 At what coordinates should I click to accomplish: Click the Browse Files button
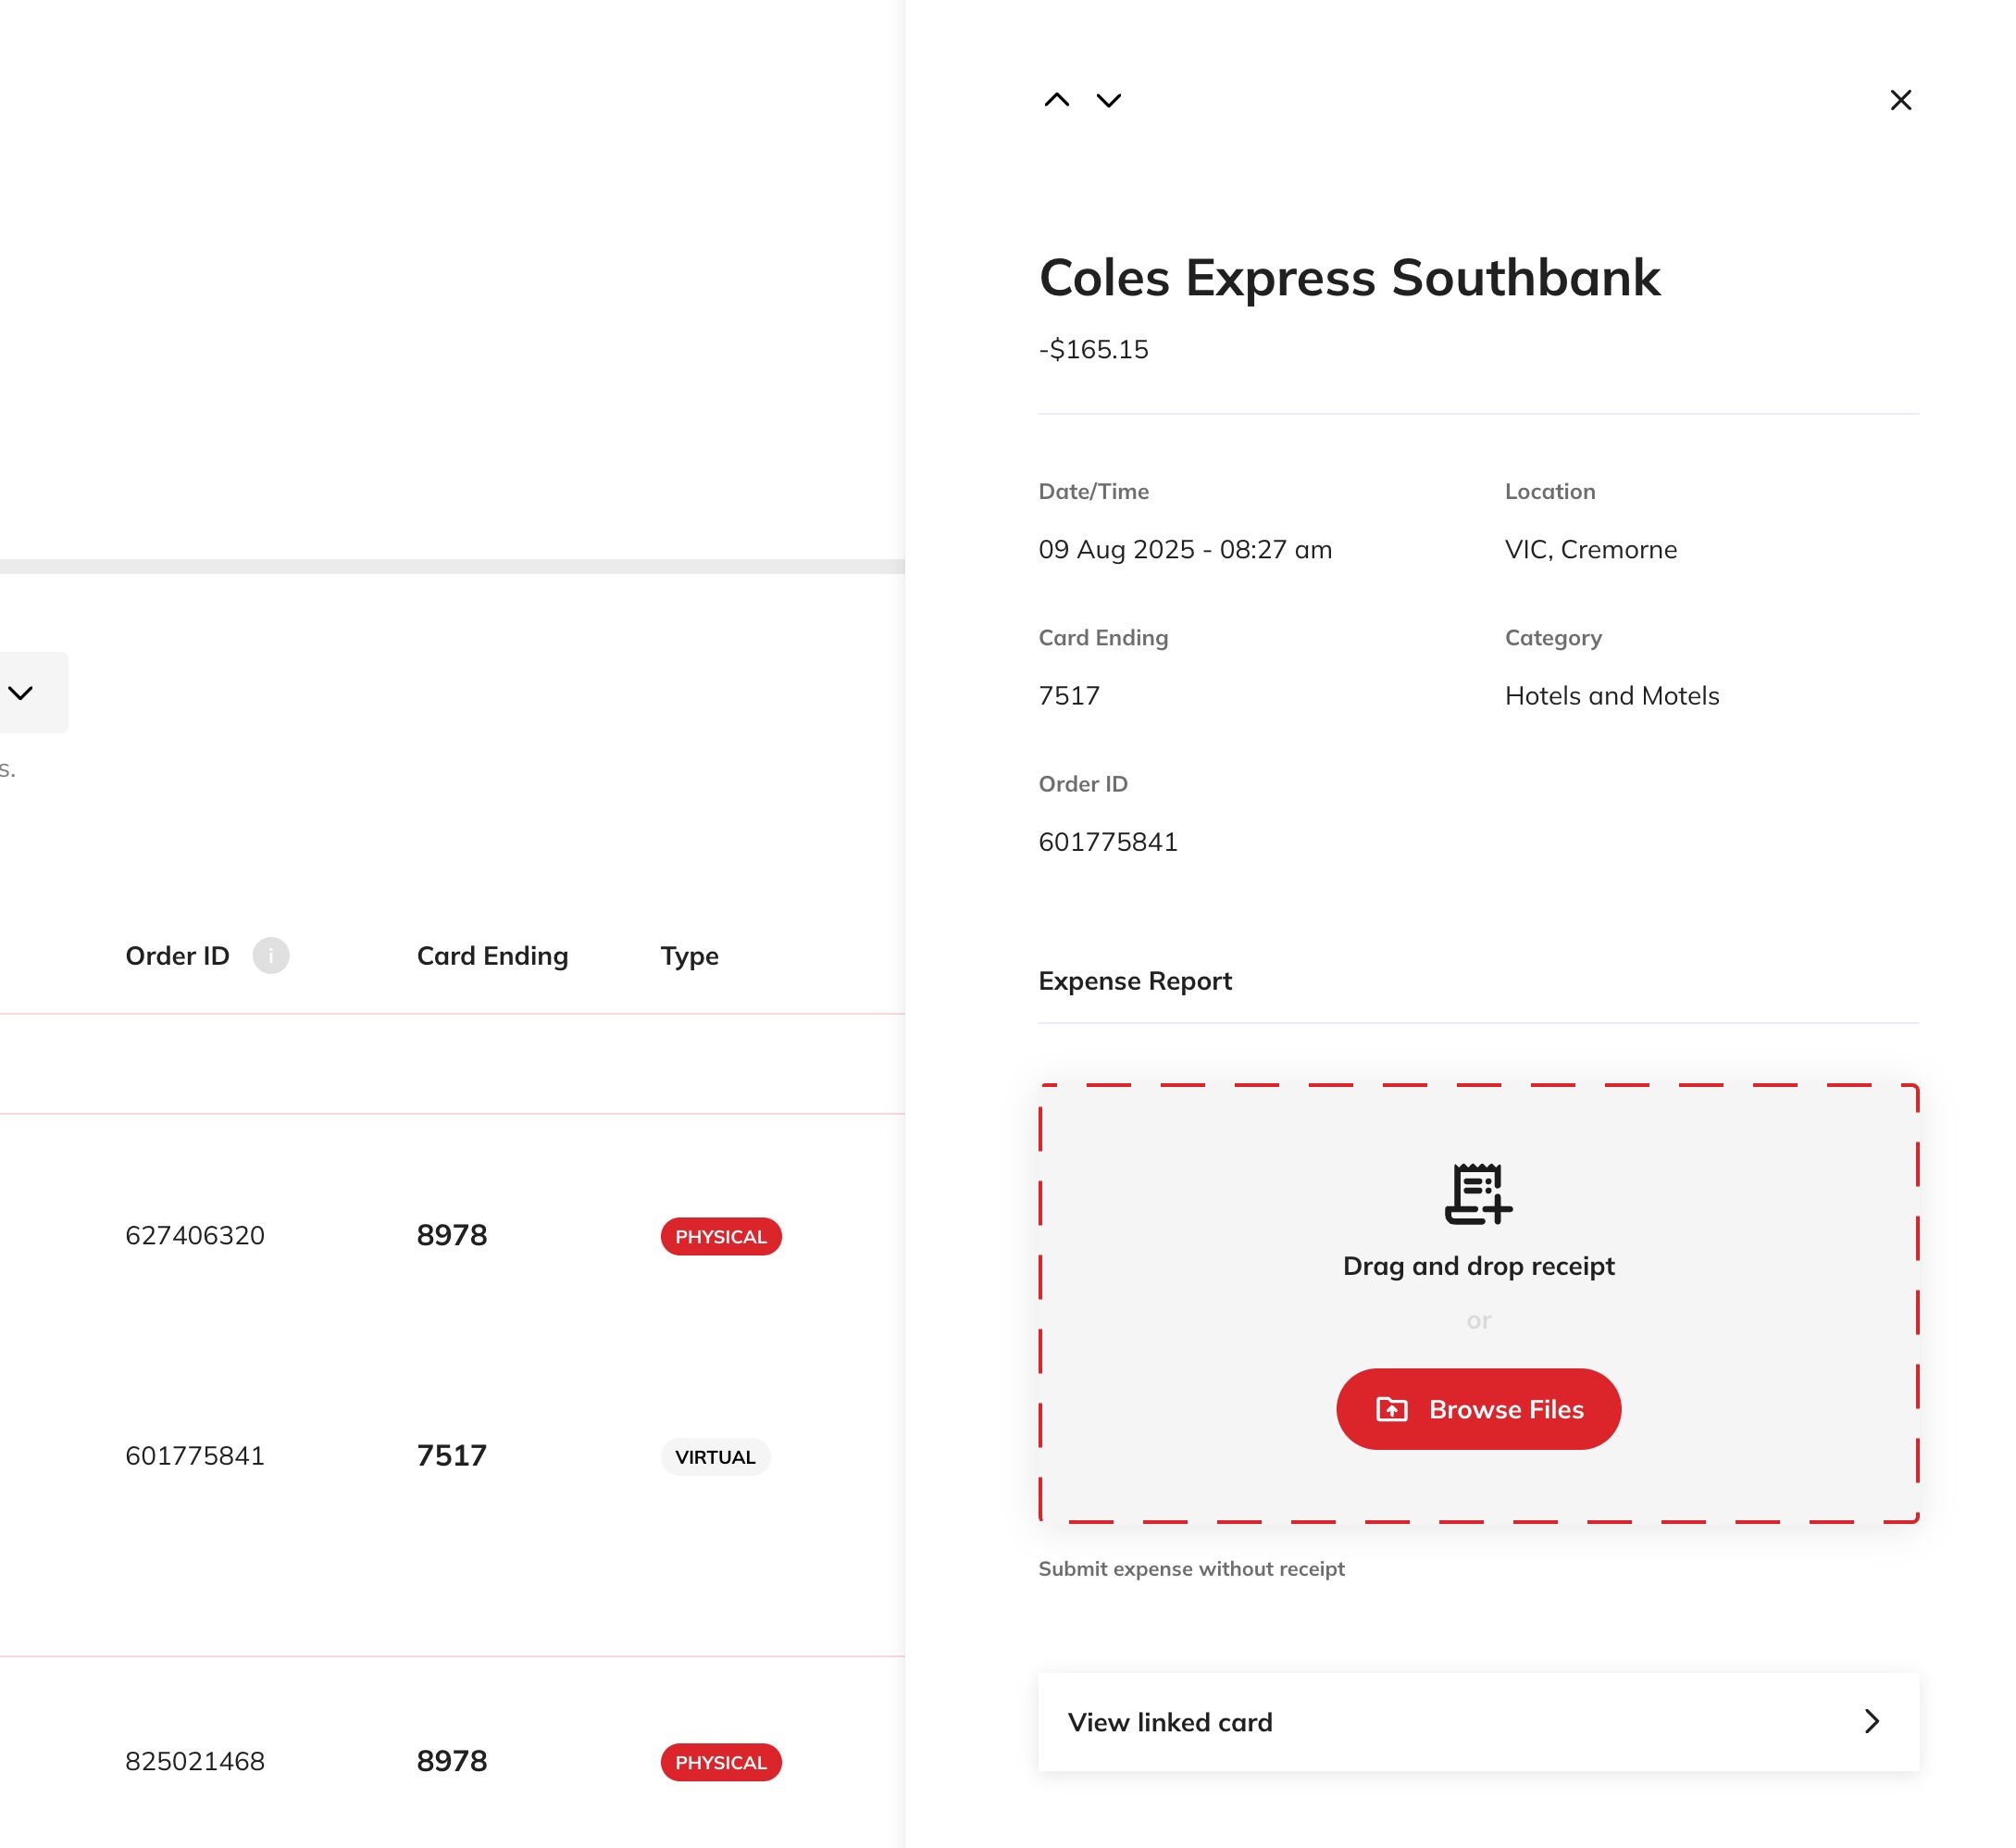click(1478, 1408)
